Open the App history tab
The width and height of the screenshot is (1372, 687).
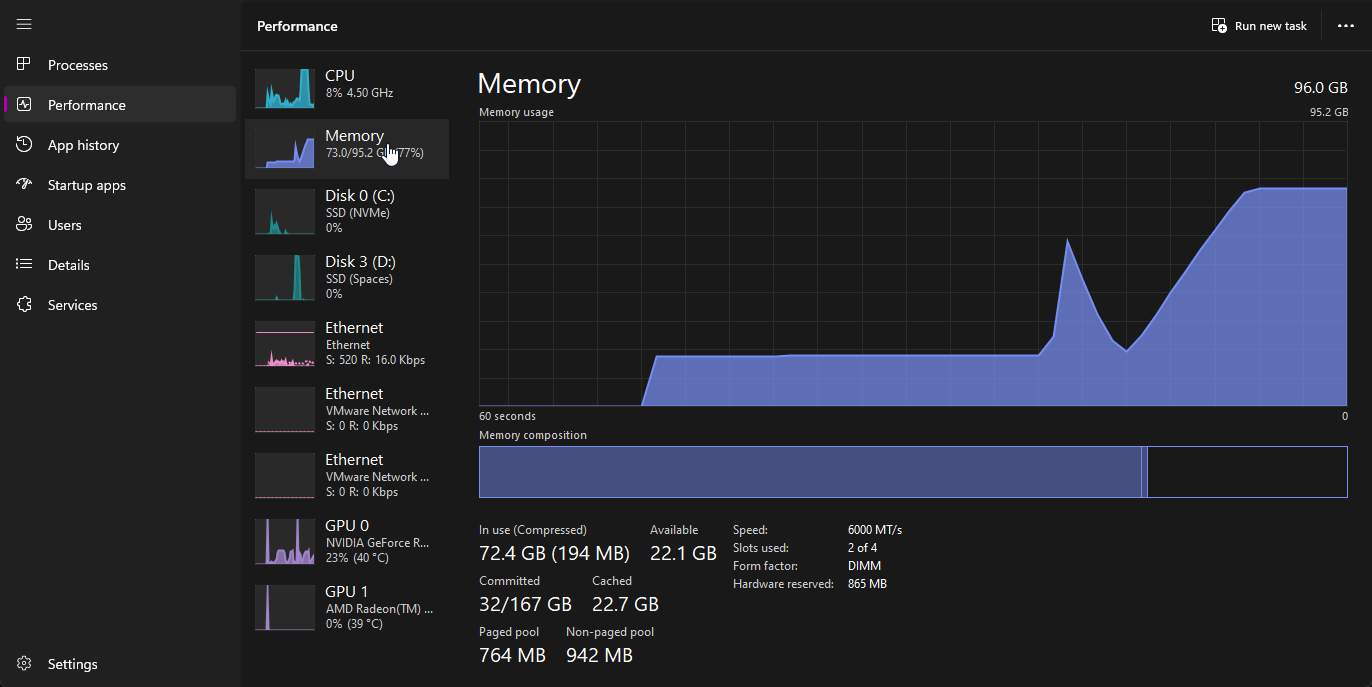click(x=120, y=145)
